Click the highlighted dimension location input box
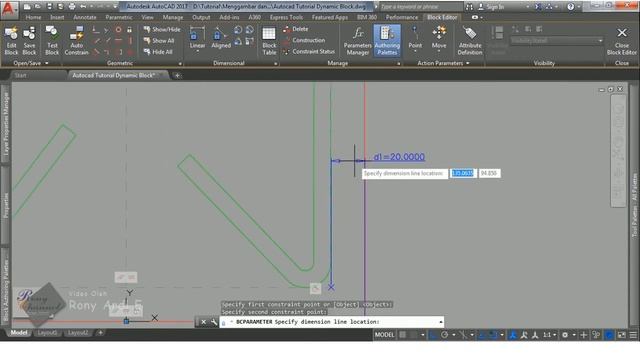640x360 pixels. (462, 173)
